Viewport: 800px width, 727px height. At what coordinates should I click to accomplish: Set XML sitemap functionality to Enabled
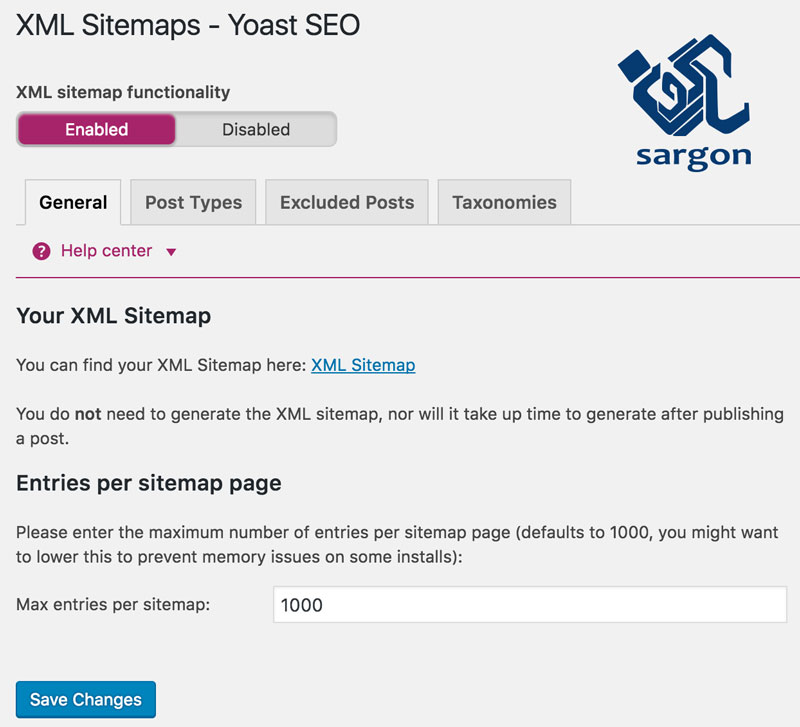(x=96, y=130)
